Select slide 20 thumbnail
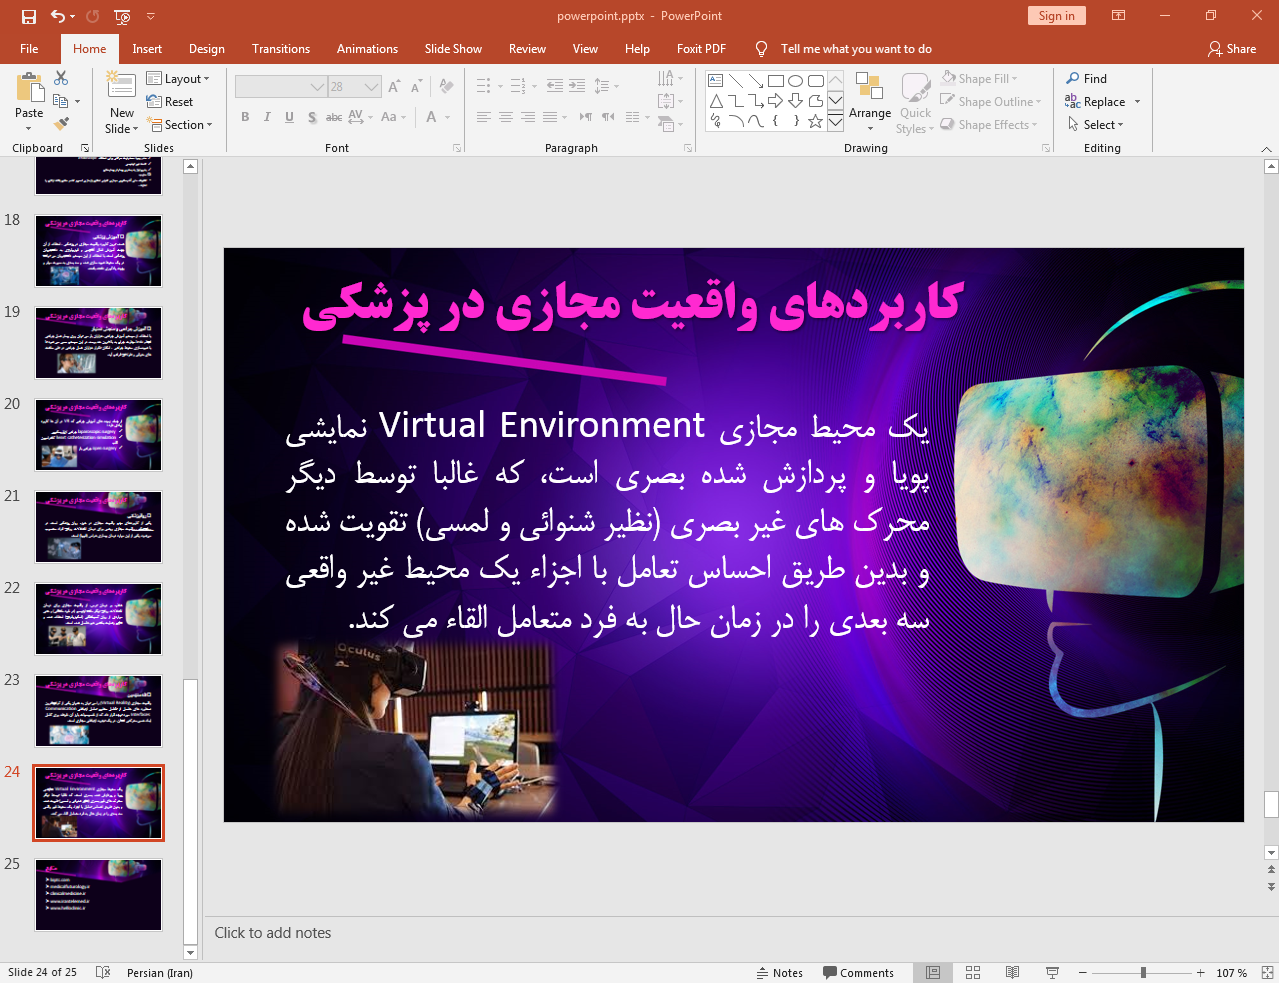Image resolution: width=1279 pixels, height=983 pixels. point(98,435)
